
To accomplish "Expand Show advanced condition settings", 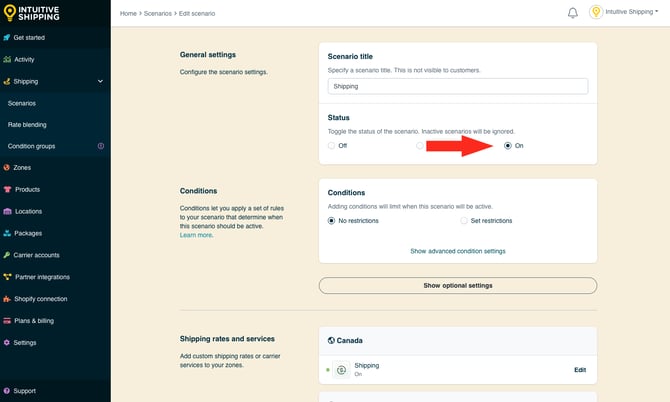I will click(457, 251).
